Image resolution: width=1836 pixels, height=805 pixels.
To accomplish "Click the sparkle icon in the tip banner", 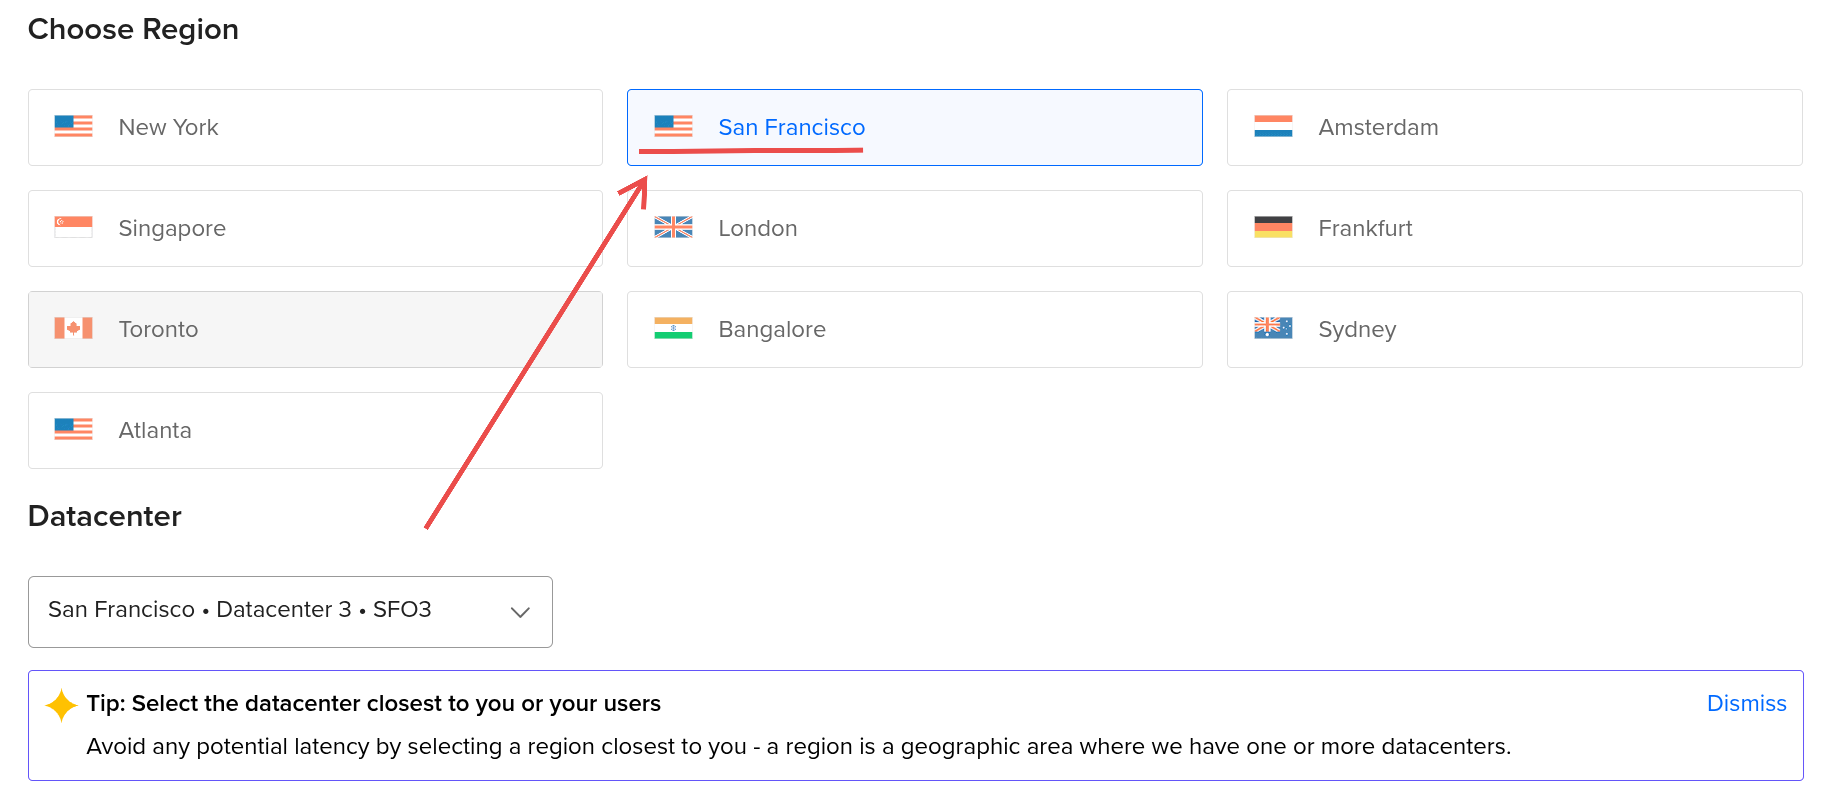I will point(60,704).
